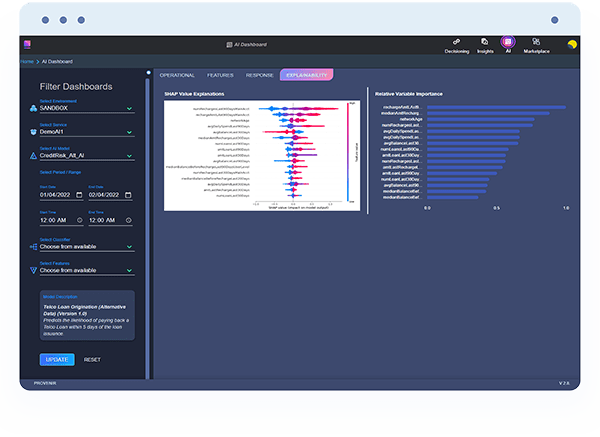The height and width of the screenshot is (437, 600).
Task: Open the Decisioning section icon
Action: pos(456,42)
